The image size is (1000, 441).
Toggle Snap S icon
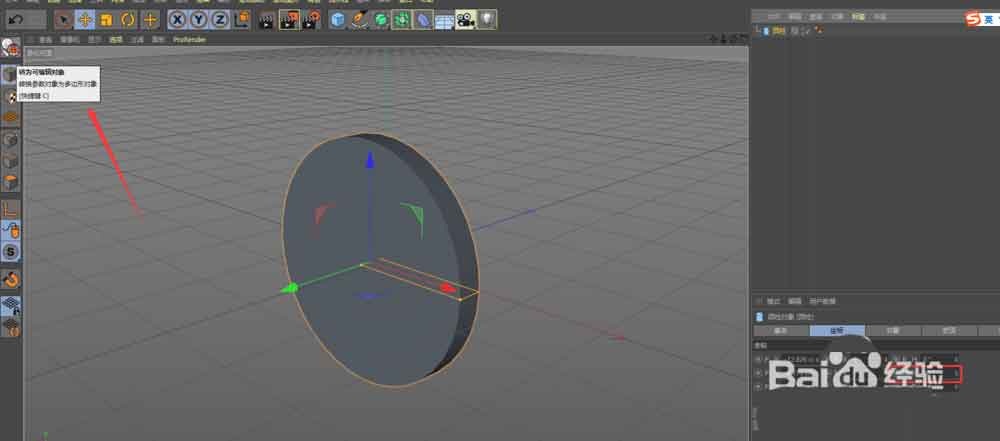point(11,251)
